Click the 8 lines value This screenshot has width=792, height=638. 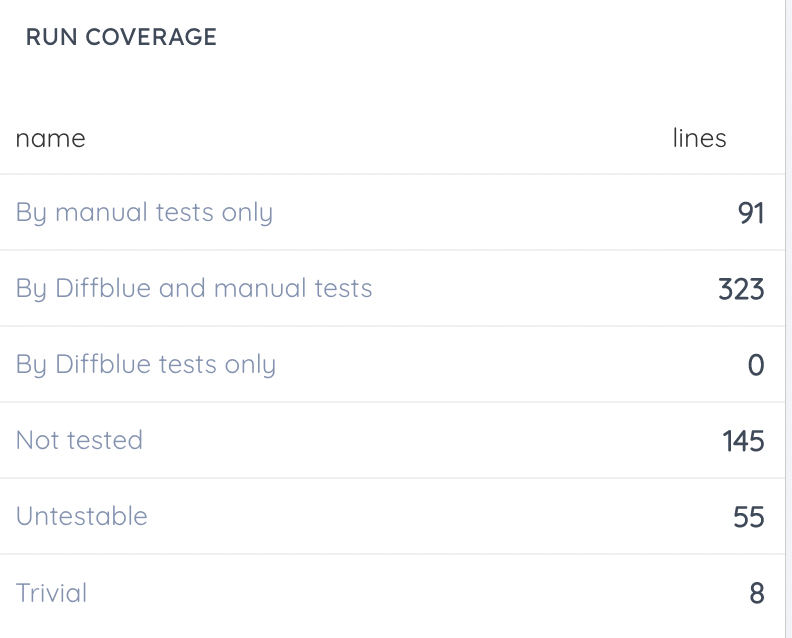pyautogui.click(x=757, y=593)
